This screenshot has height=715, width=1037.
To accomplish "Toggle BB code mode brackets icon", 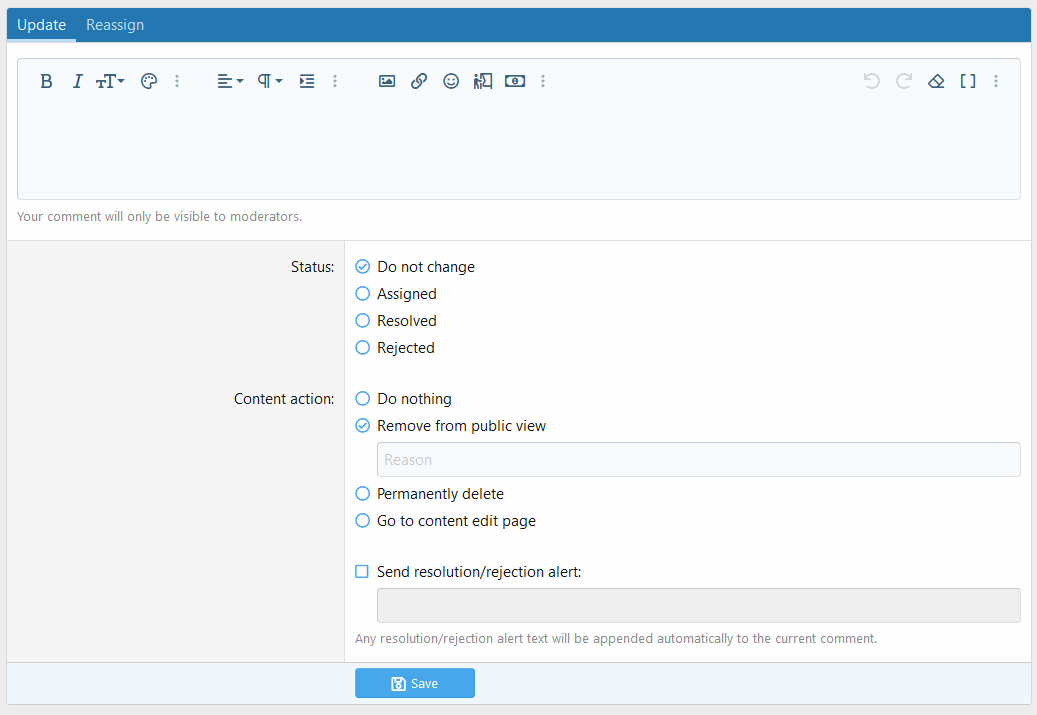I will pos(968,81).
